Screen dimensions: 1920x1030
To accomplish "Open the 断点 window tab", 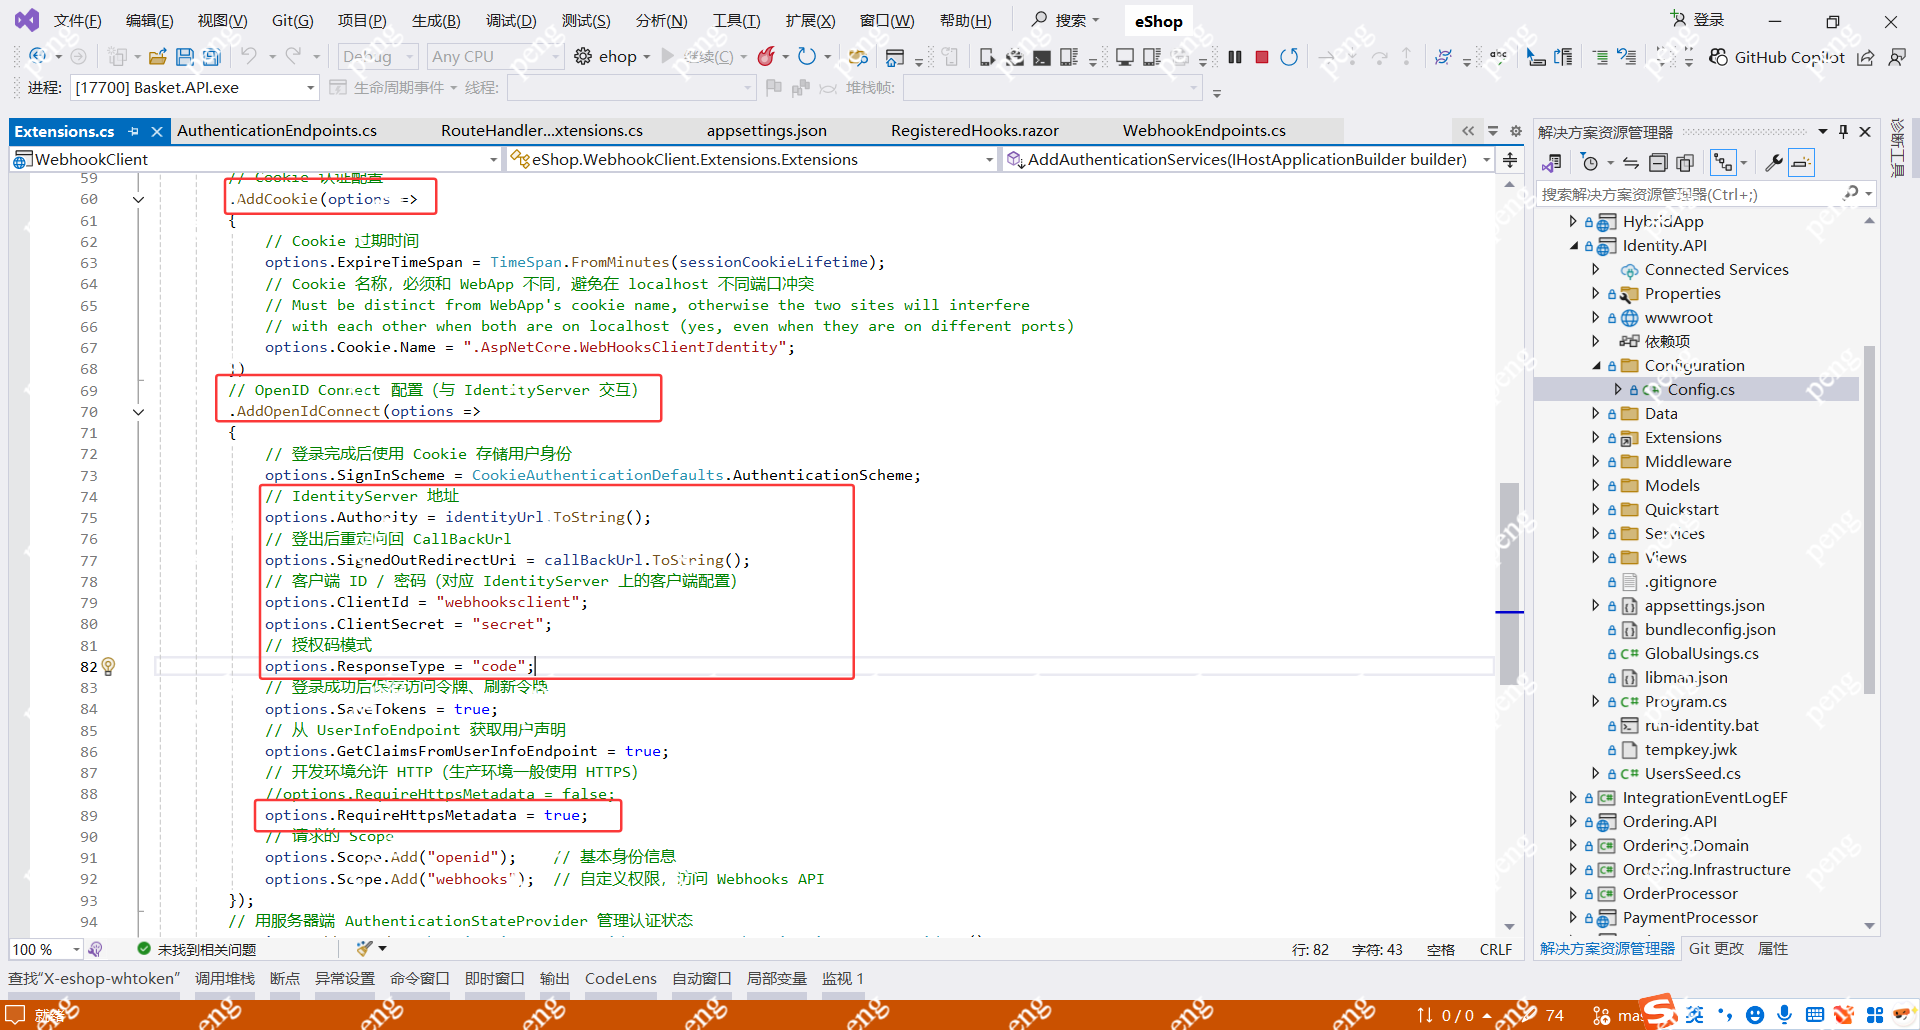I will click(285, 978).
